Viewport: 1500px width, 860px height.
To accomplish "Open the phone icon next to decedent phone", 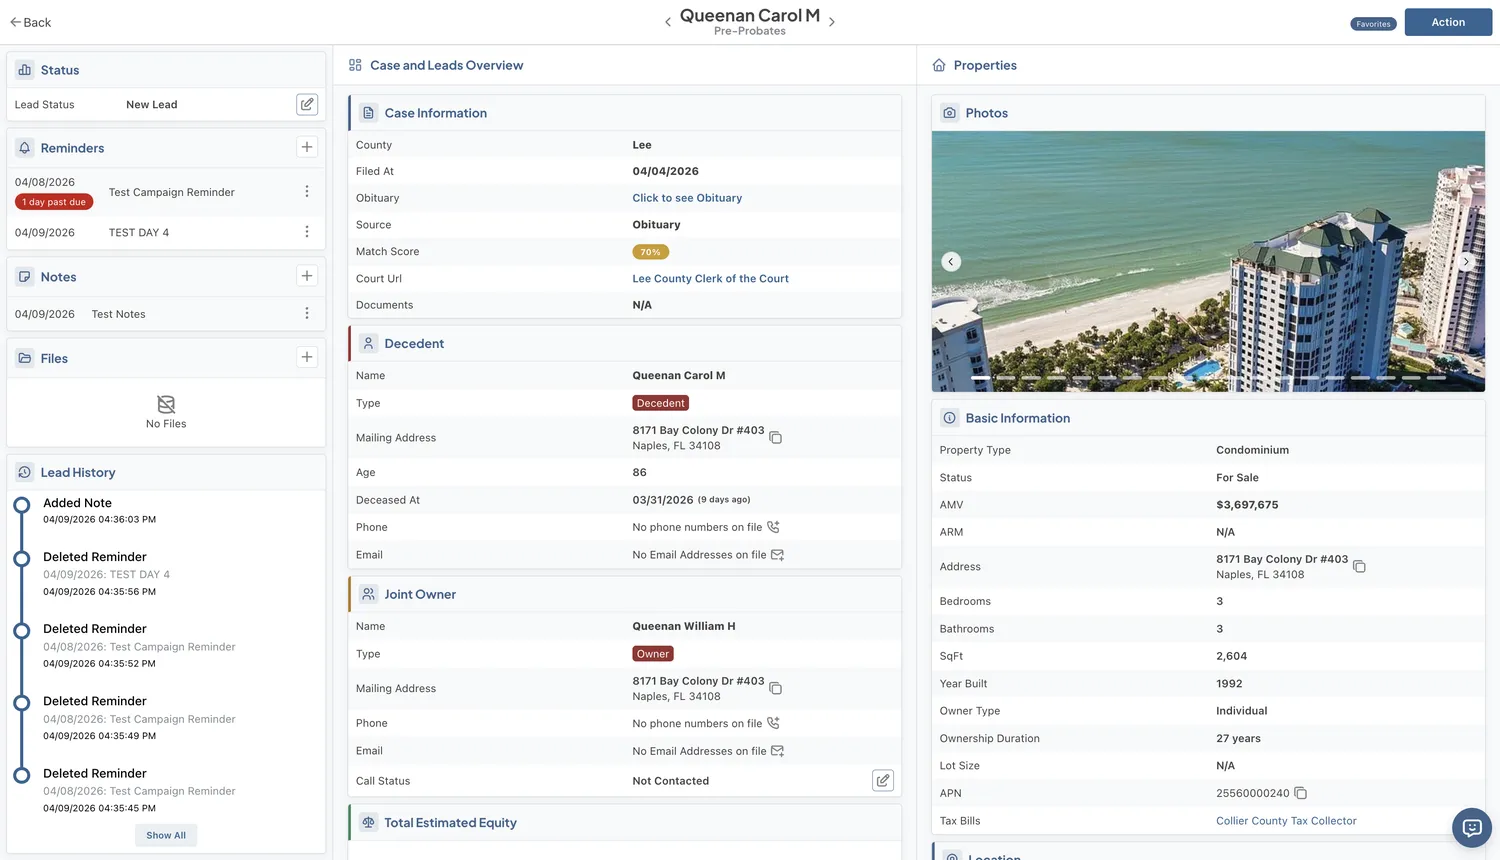I will tap(775, 526).
